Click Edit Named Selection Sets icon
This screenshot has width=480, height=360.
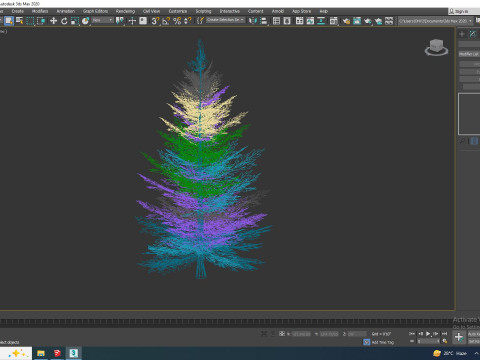pos(200,21)
